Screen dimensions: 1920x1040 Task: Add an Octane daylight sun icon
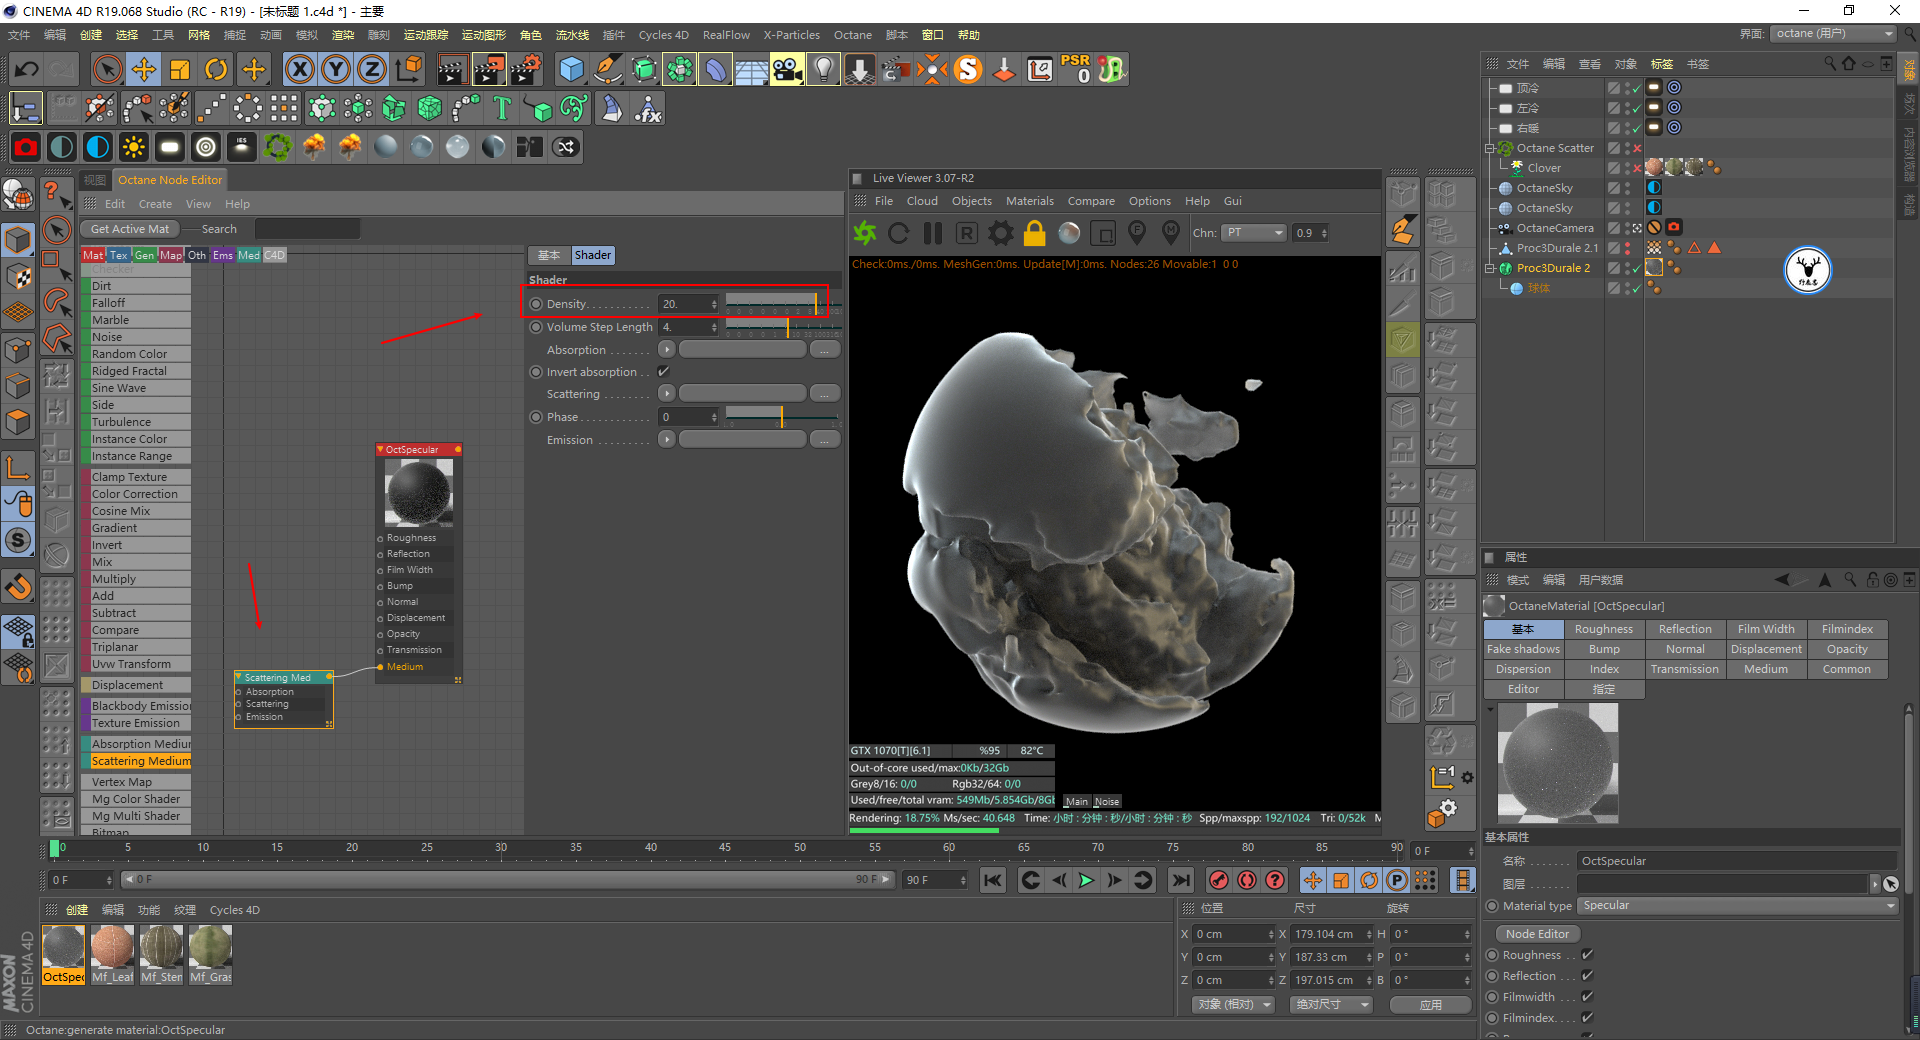pos(134,147)
